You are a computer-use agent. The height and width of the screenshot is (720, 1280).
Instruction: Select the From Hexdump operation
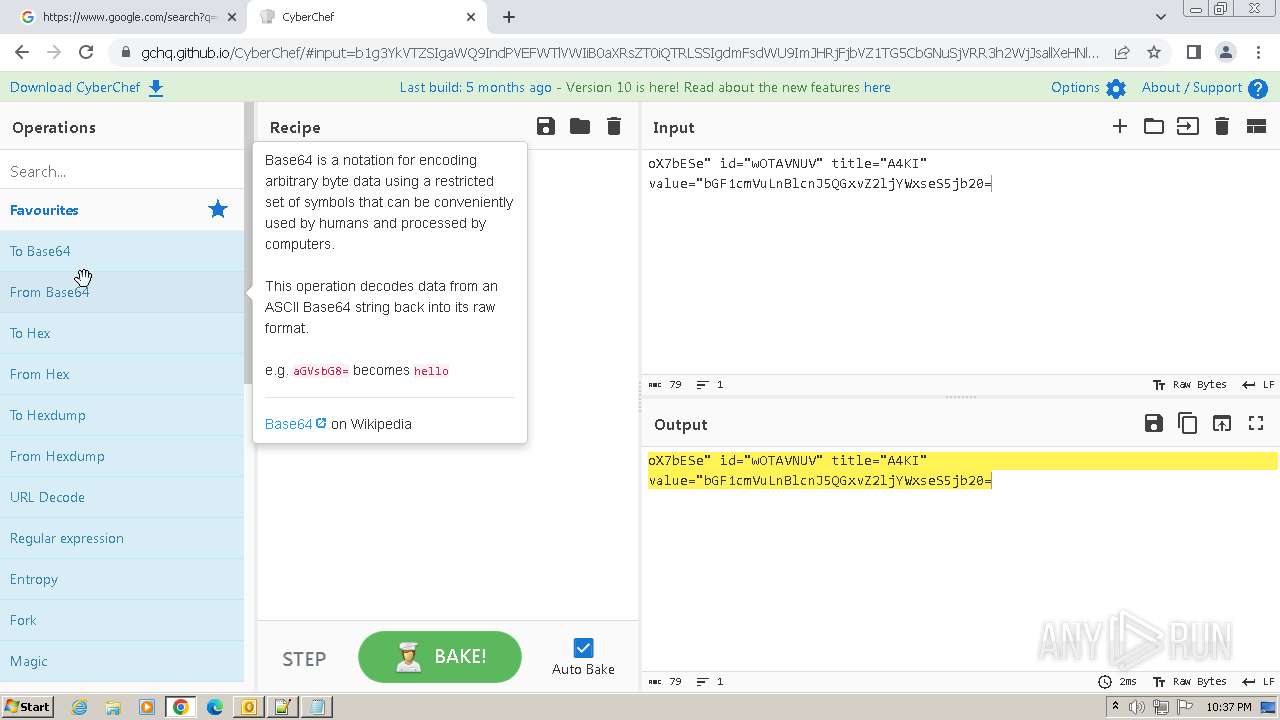(x=122, y=456)
